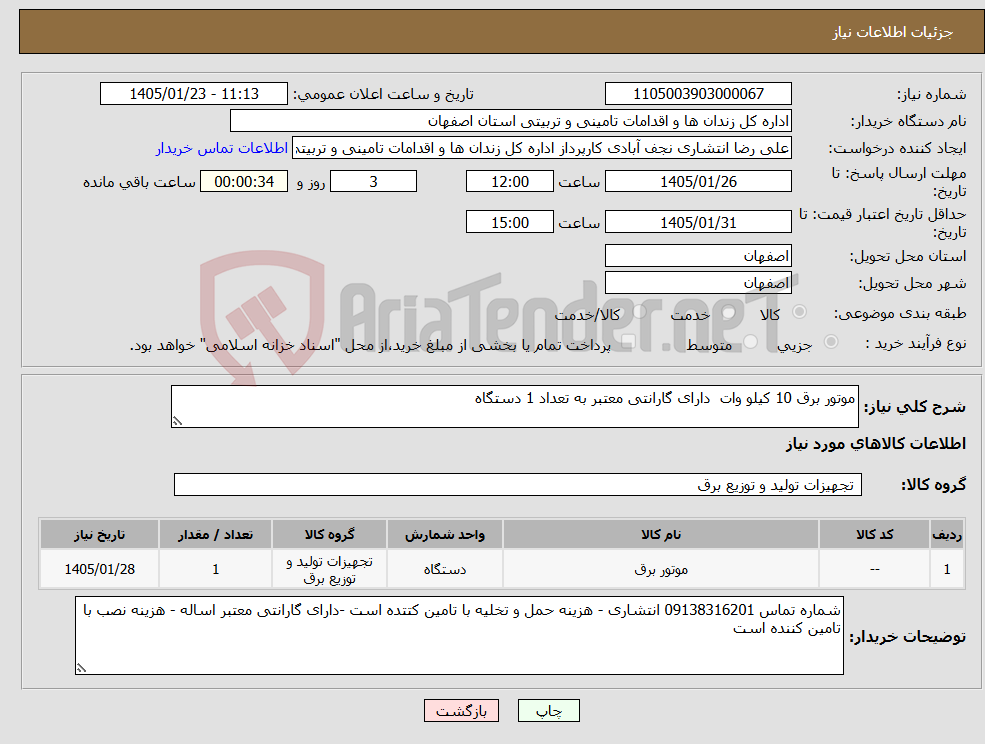Click the delivery city field اصفهان
The height and width of the screenshot is (744, 985).
698,283
